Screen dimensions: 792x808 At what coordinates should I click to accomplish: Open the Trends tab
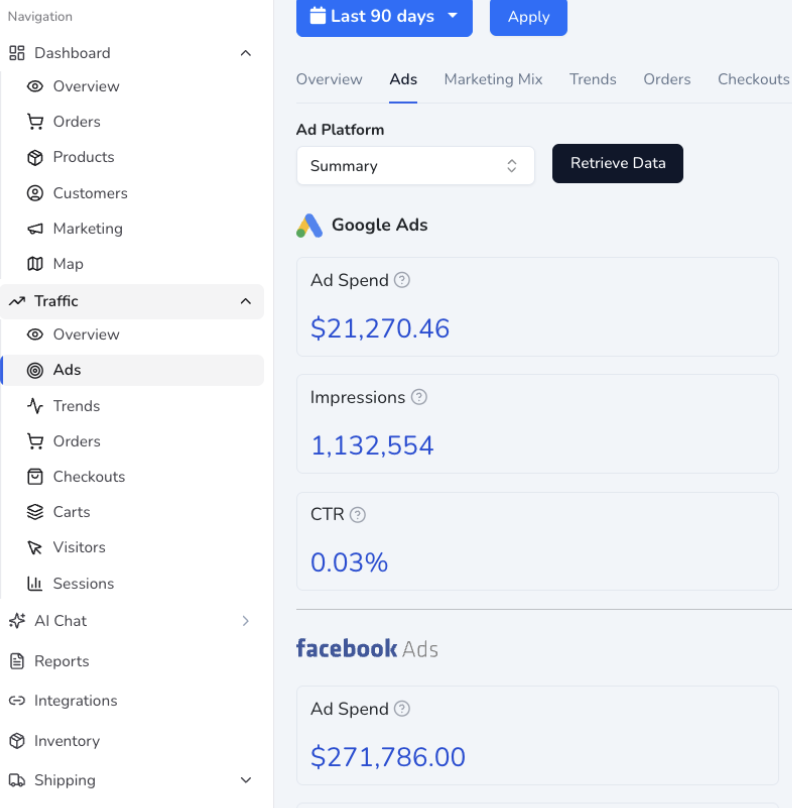click(593, 79)
